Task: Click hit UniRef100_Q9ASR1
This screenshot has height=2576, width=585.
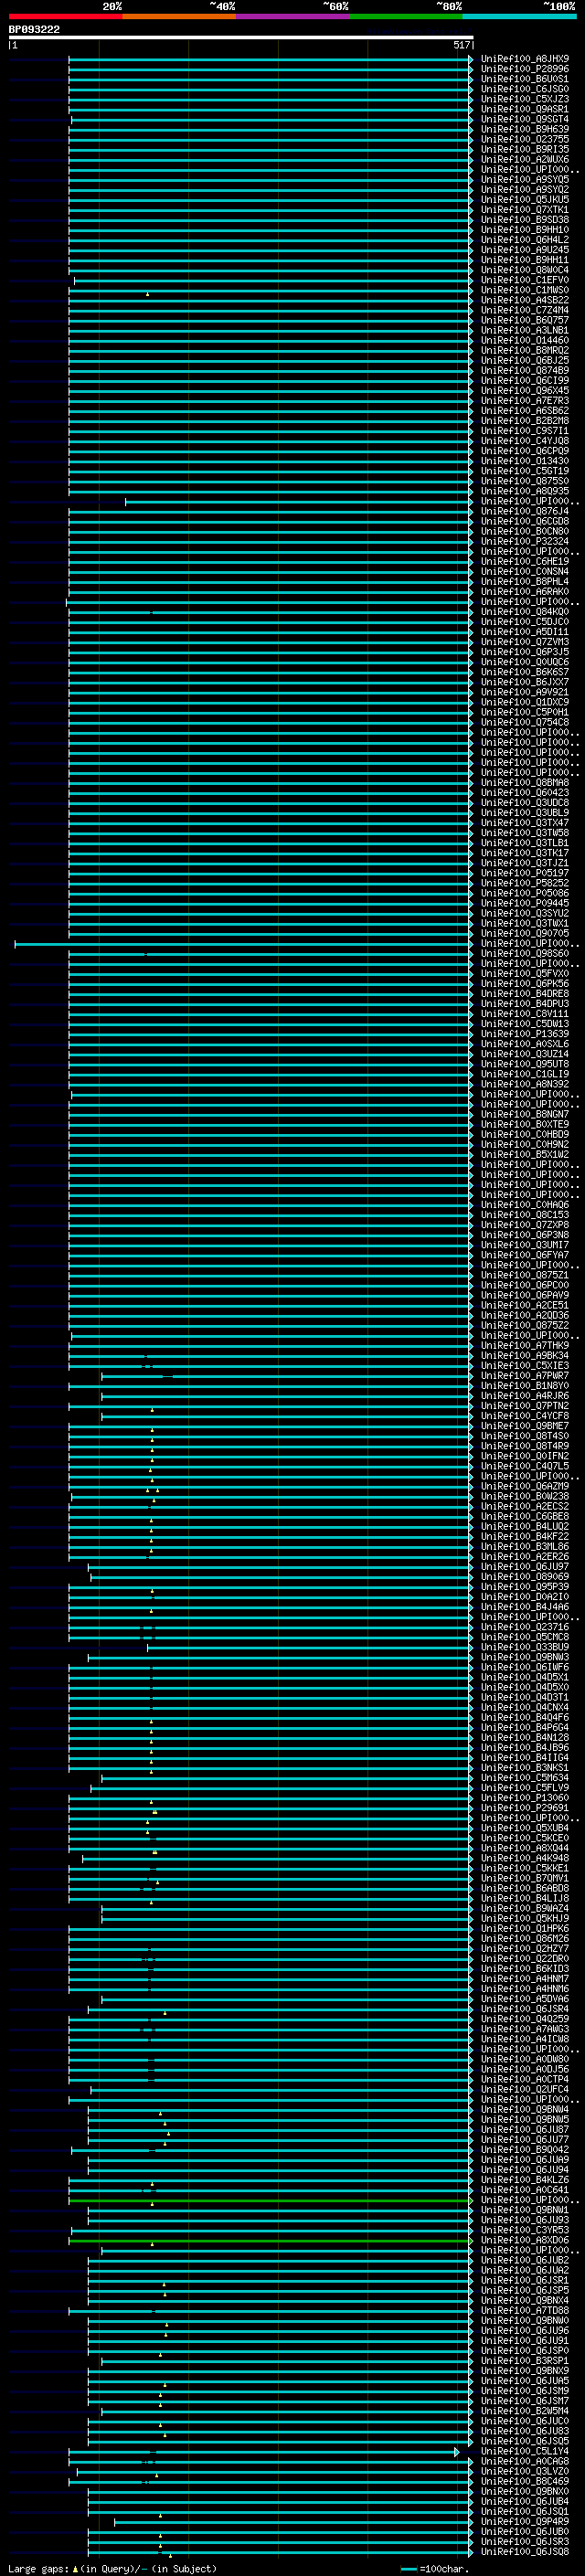Action: 525,109
